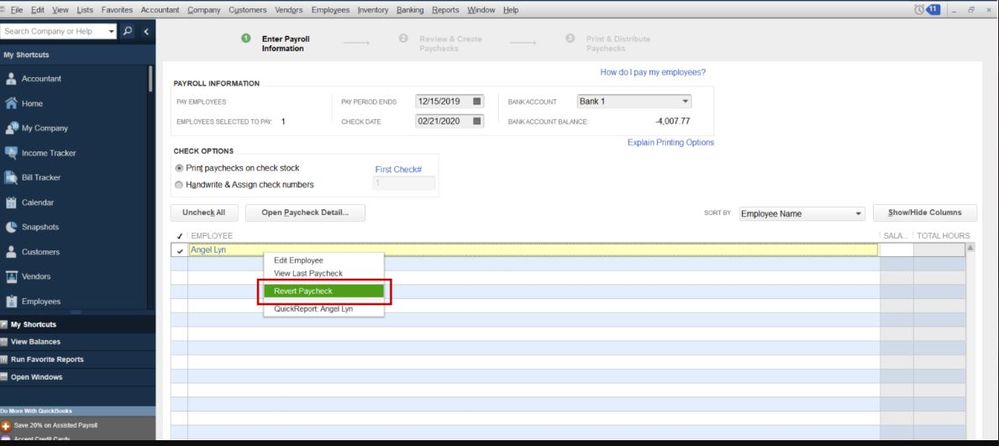Image resolution: width=999 pixels, height=446 pixels.
Task: Click the Check Date field
Action: tap(443, 121)
